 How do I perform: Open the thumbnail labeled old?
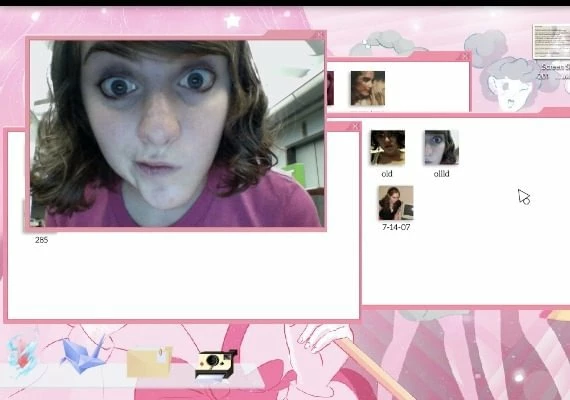point(388,147)
